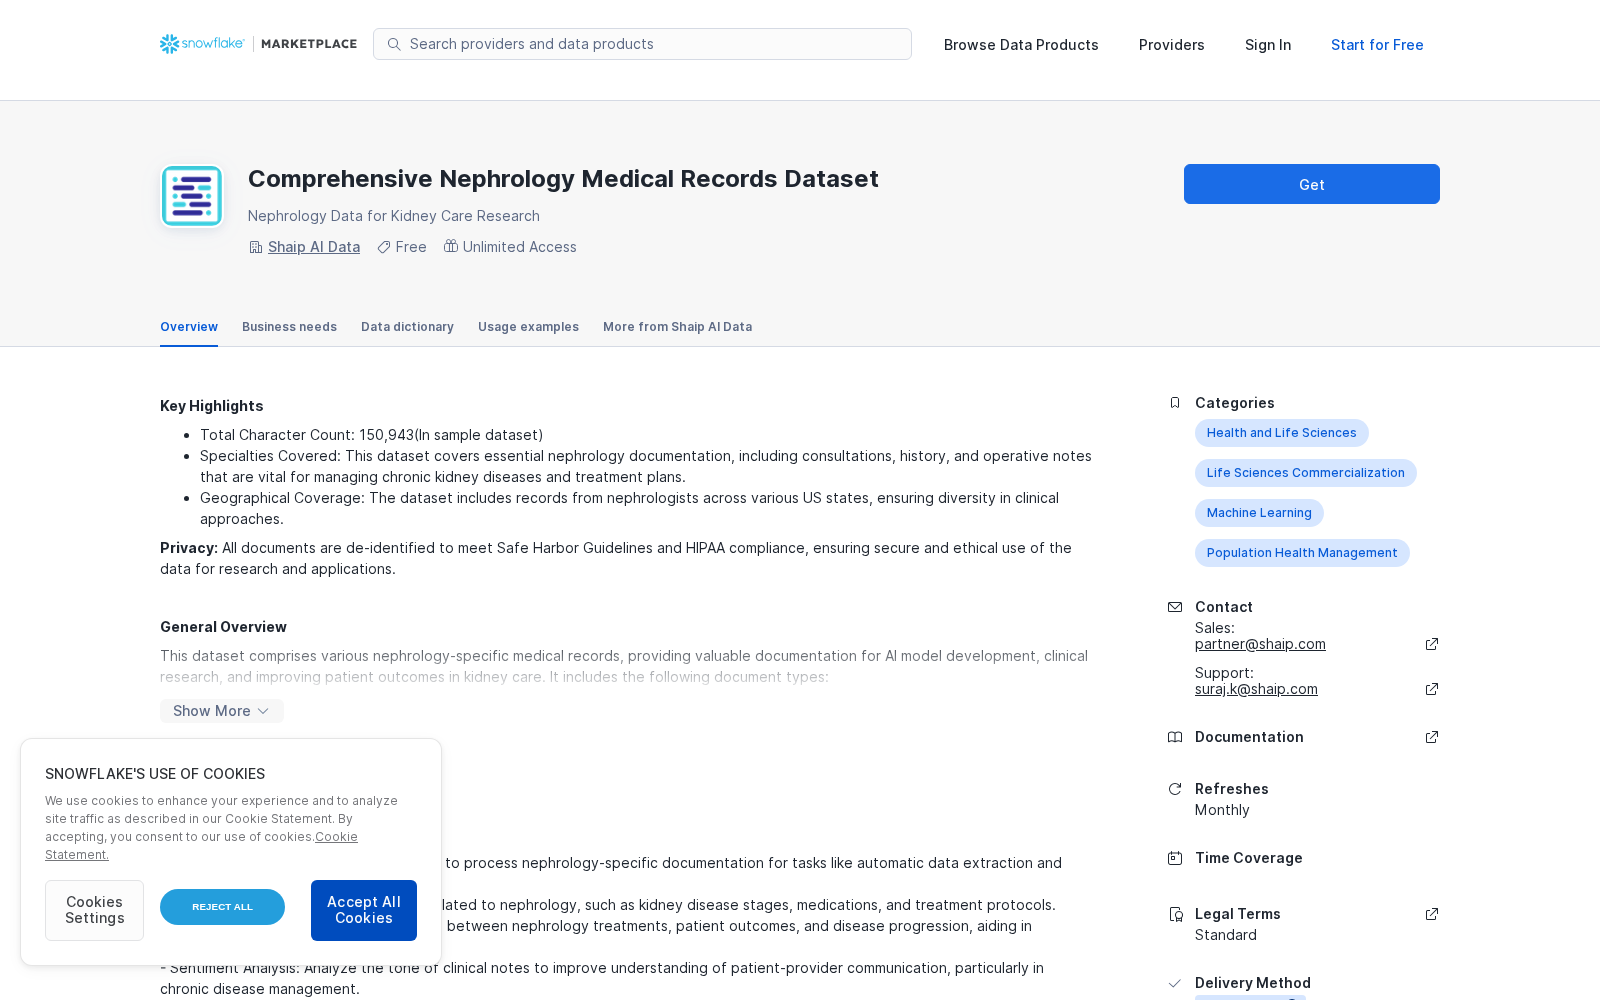Click the Key Highlights heading
Screen dimensions: 1600x1000
212,406
